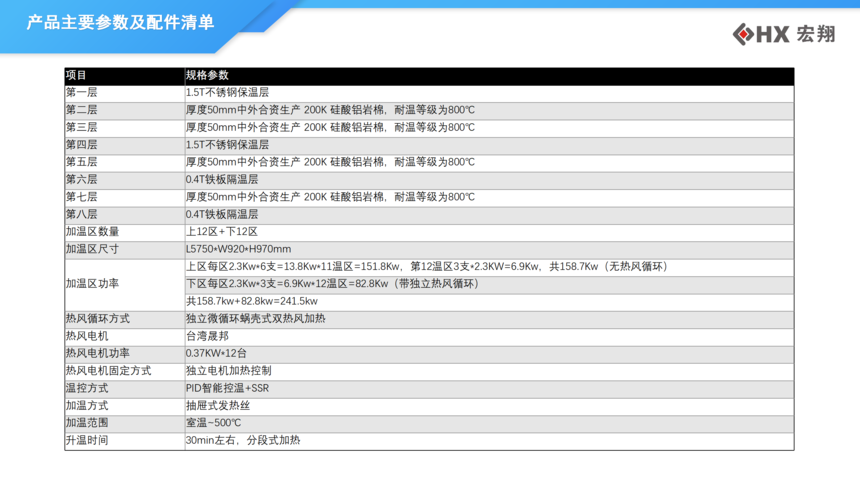
Task: Click the 项目 column header
Action: pyautogui.click(x=77, y=75)
